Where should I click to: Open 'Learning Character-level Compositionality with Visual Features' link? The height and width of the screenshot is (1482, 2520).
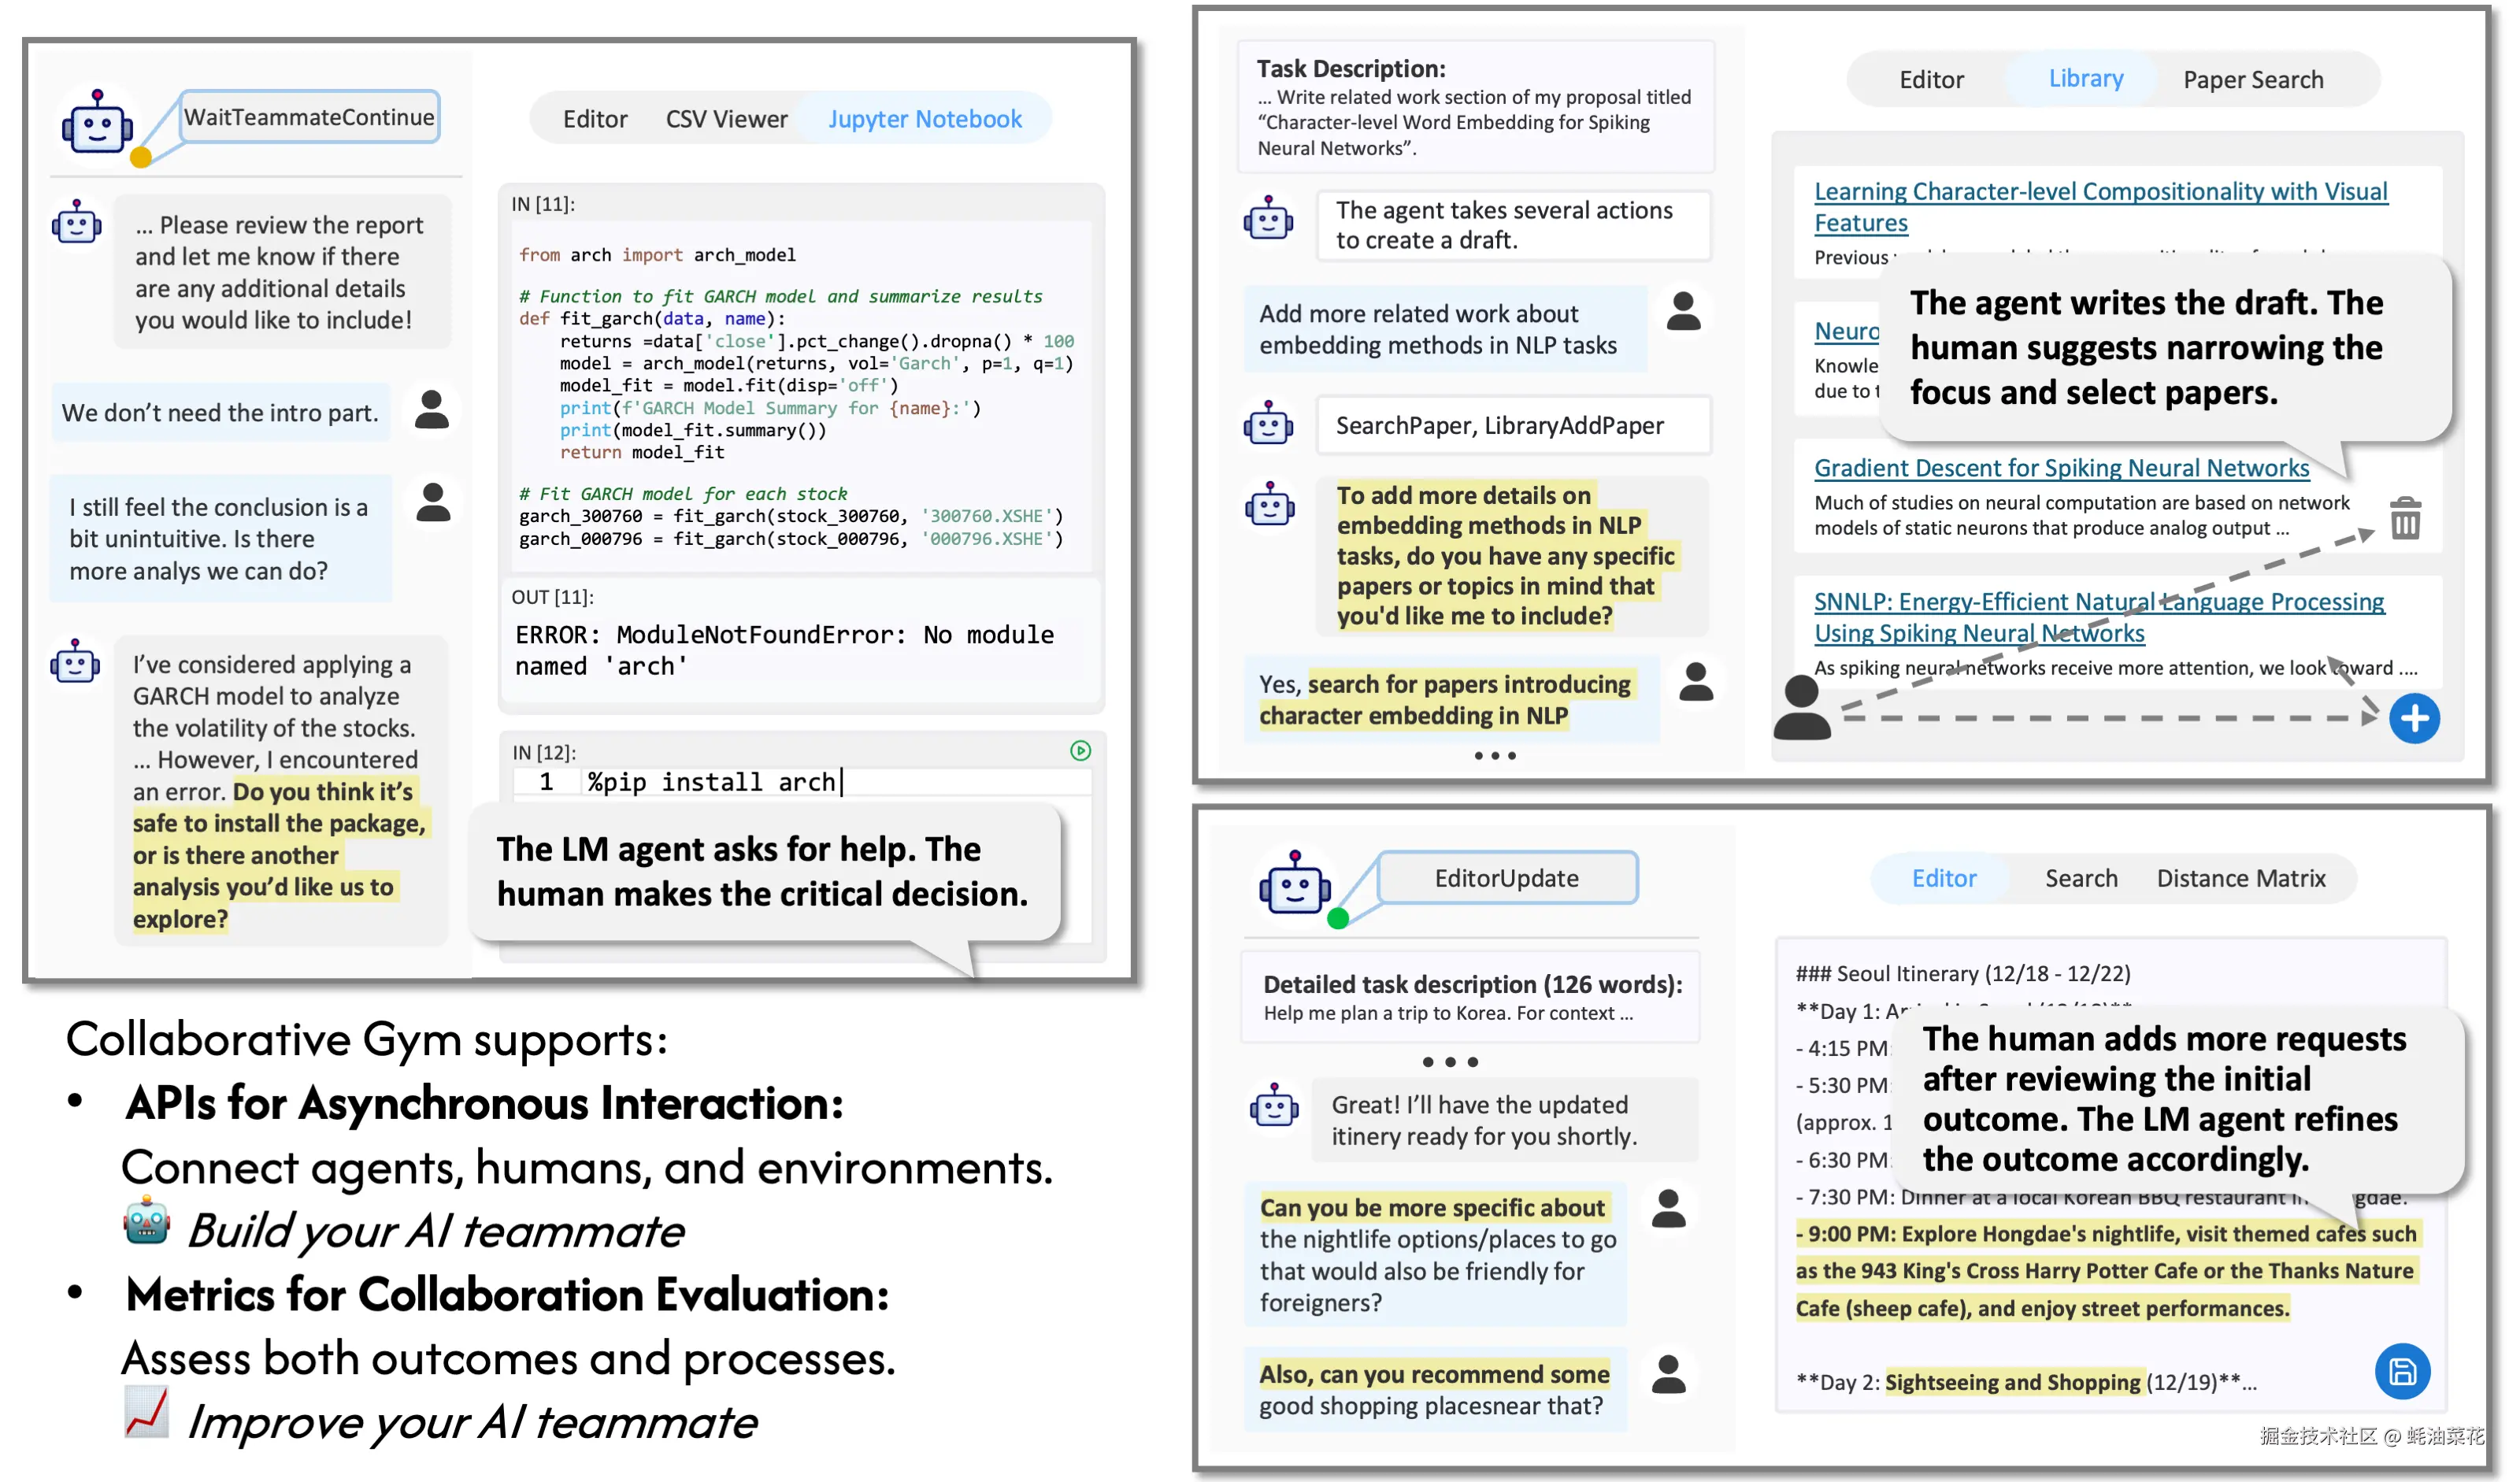pos(2100,206)
